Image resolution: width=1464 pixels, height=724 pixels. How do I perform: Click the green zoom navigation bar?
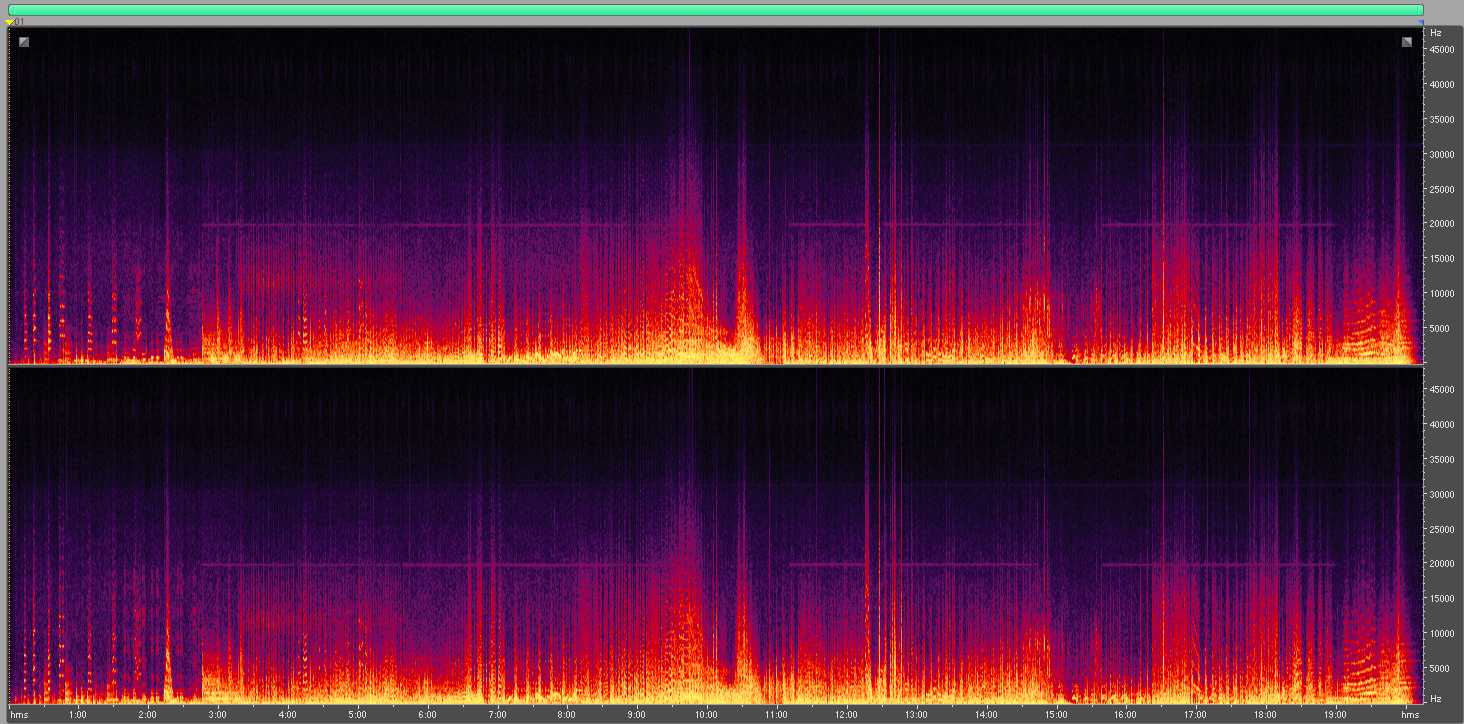(x=715, y=10)
